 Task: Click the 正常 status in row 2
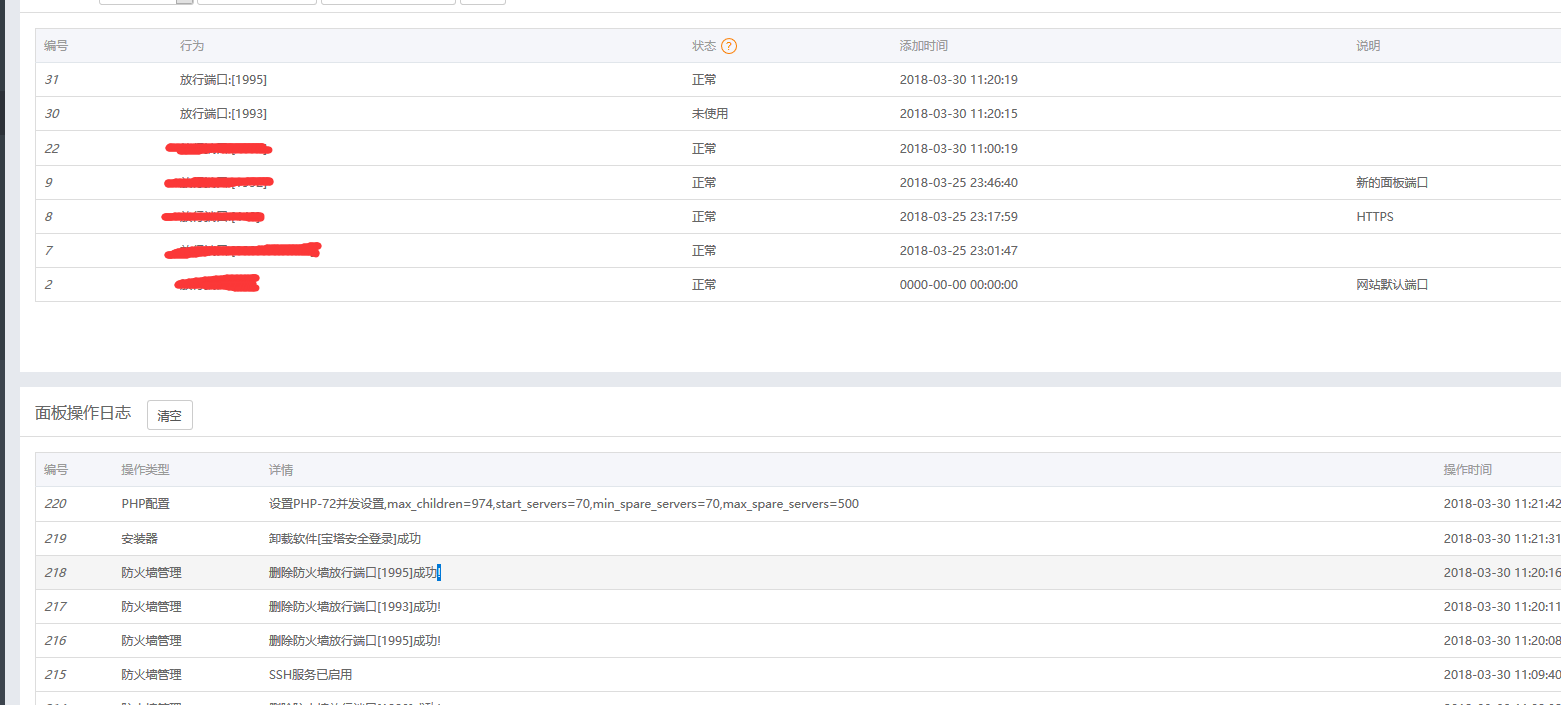pyautogui.click(x=704, y=284)
